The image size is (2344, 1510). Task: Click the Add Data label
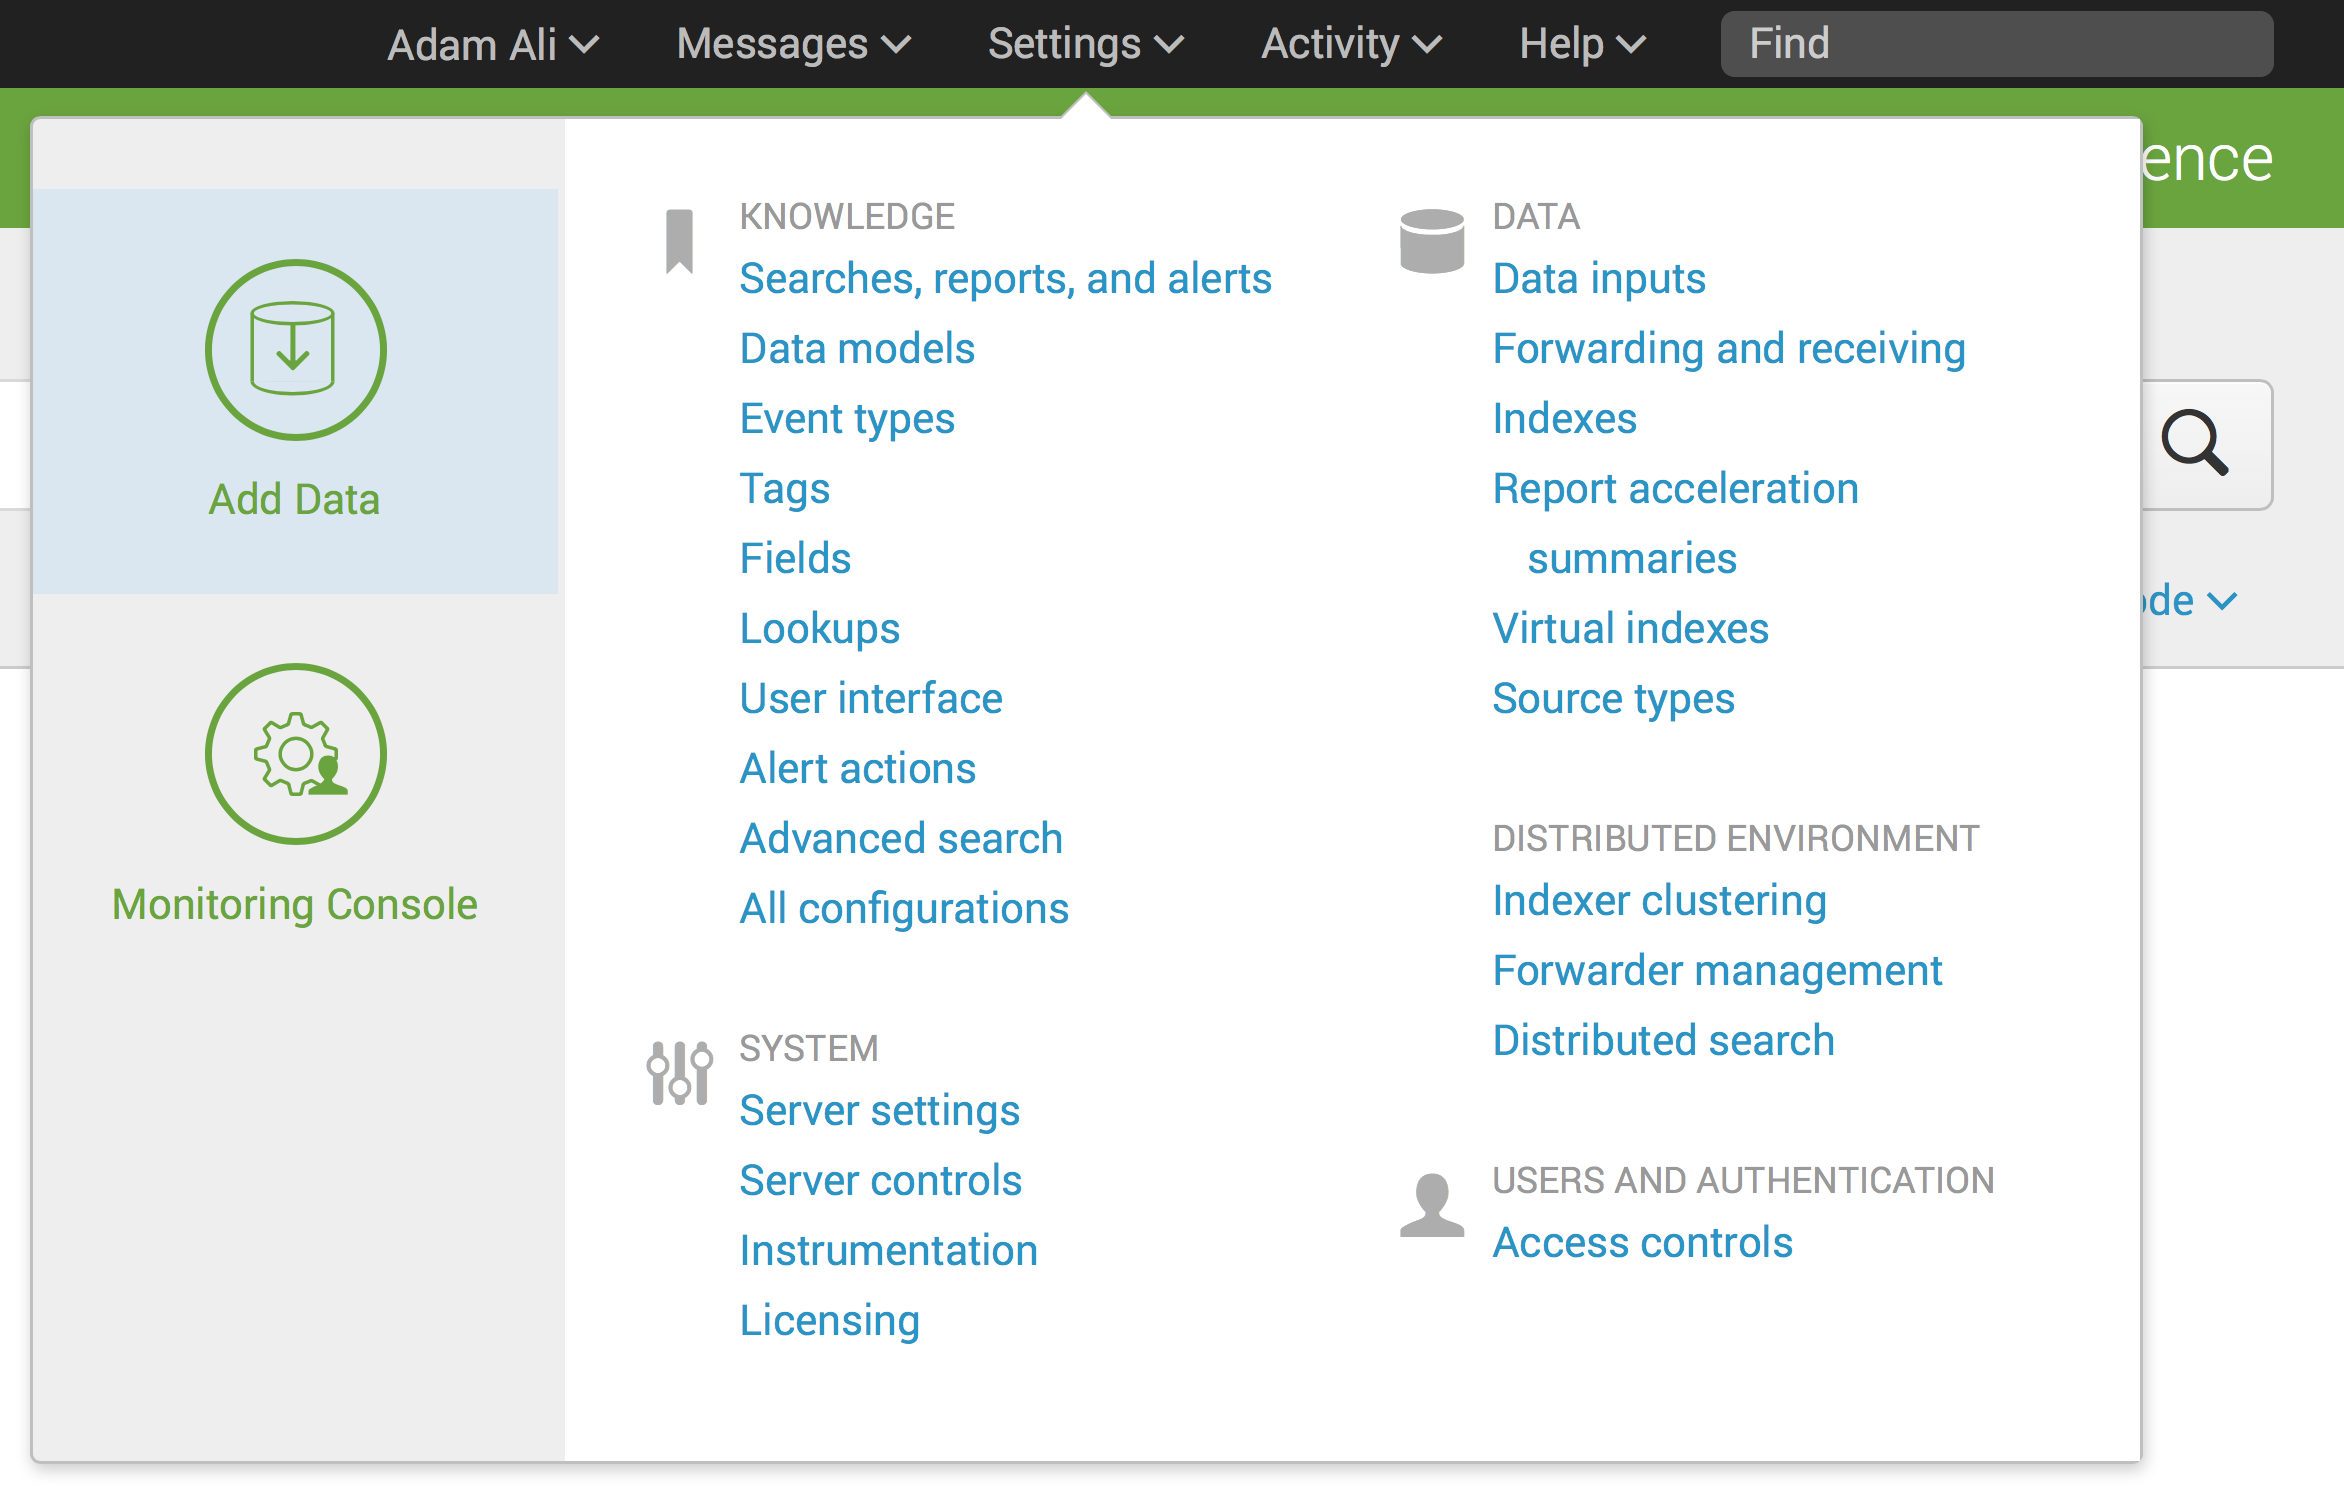pyautogui.click(x=294, y=499)
